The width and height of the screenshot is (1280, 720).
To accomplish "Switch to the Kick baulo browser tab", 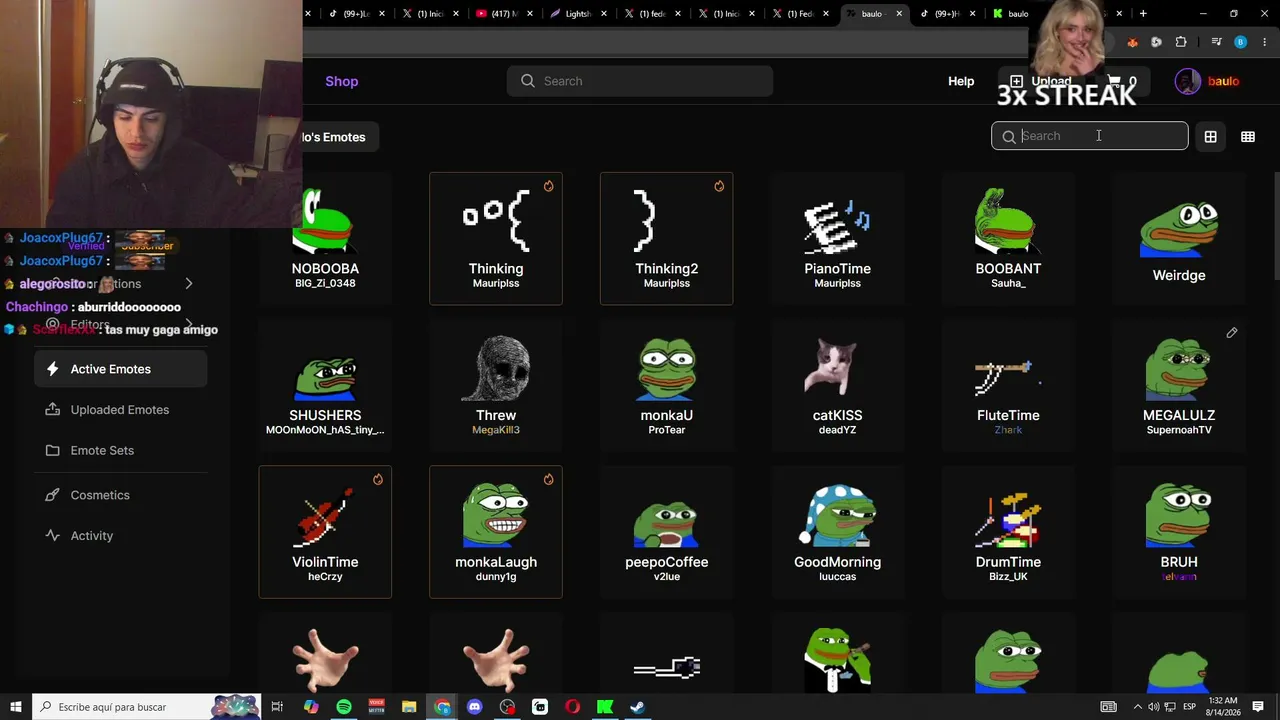I will 1010,14.
